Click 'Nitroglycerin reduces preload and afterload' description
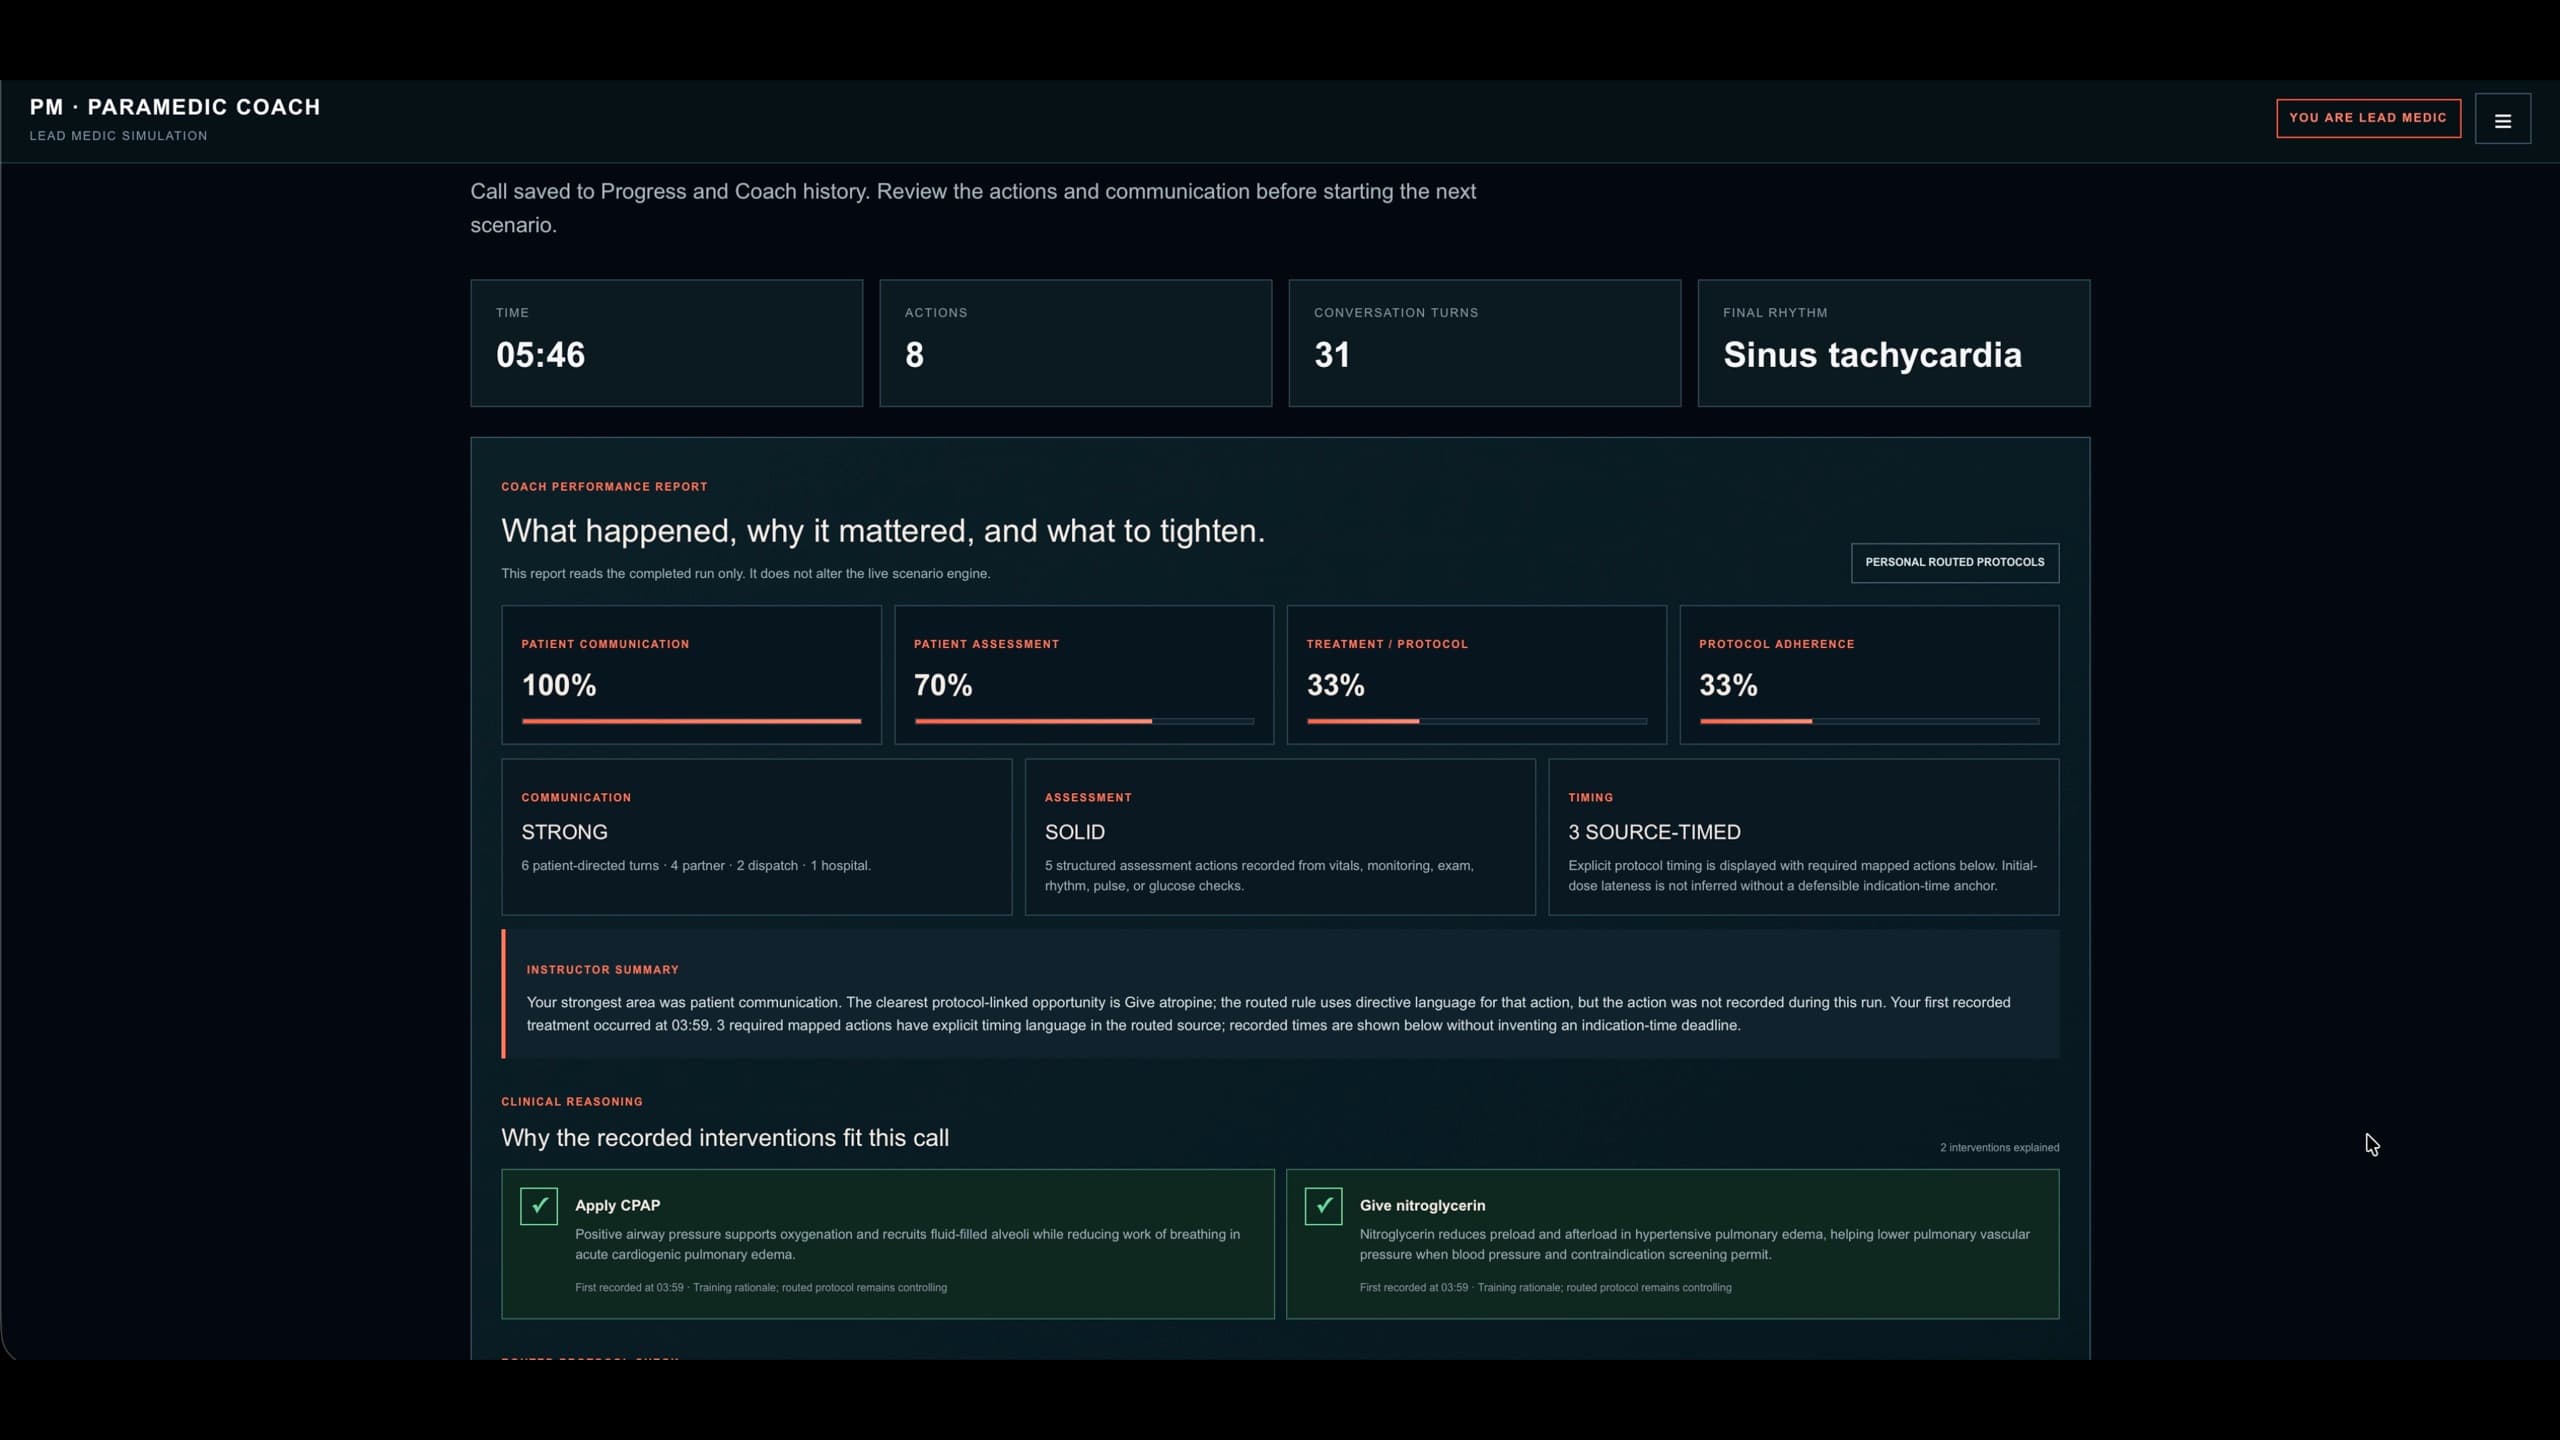 tap(1694, 1245)
